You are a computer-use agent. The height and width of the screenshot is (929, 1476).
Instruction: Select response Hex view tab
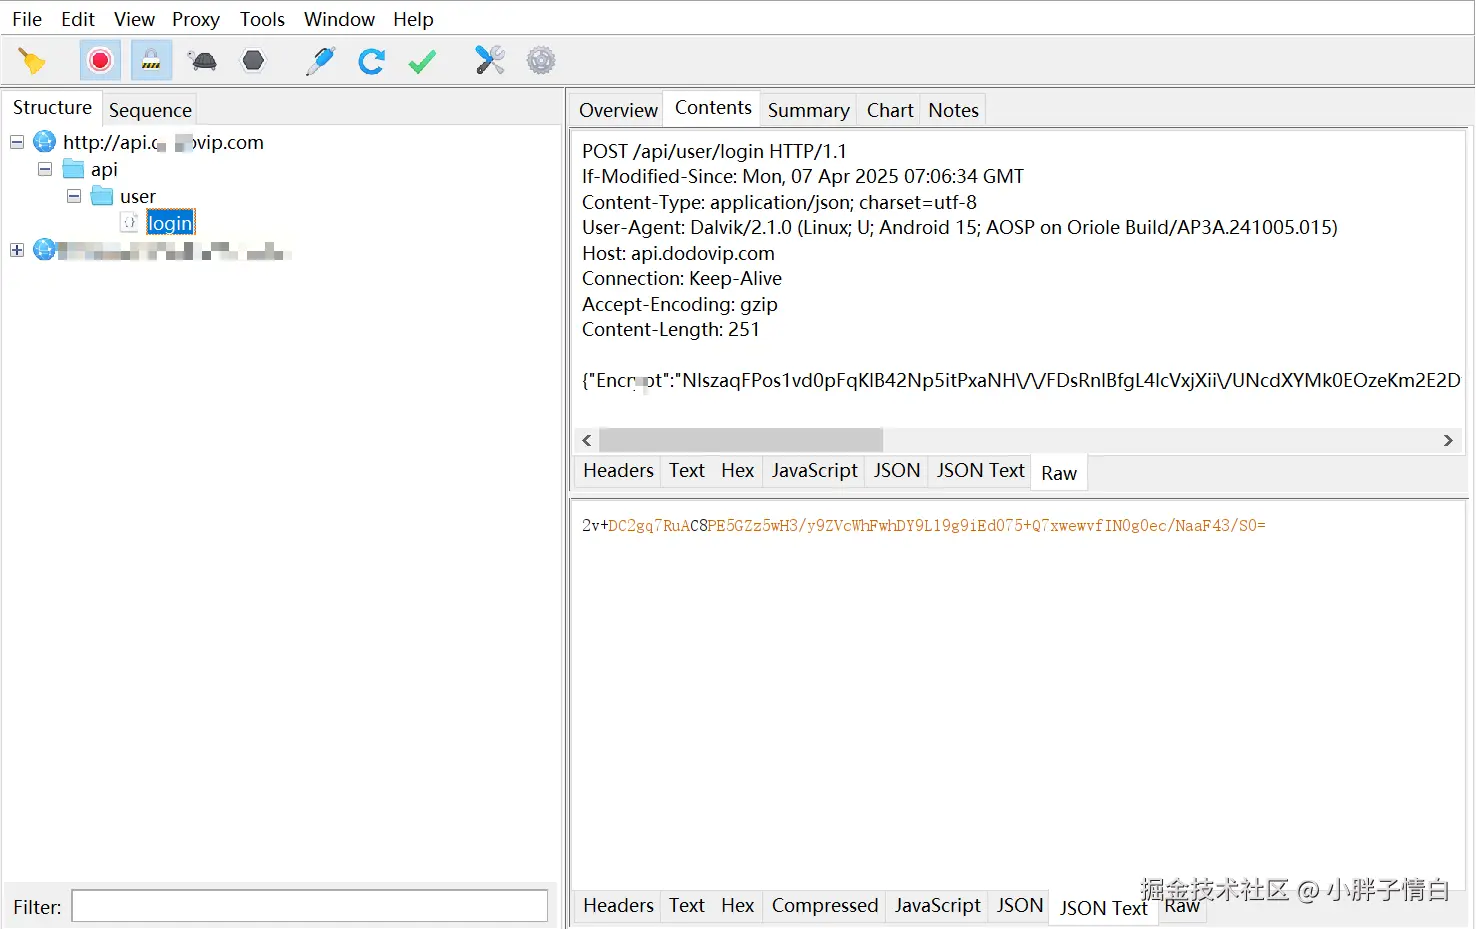point(737,905)
